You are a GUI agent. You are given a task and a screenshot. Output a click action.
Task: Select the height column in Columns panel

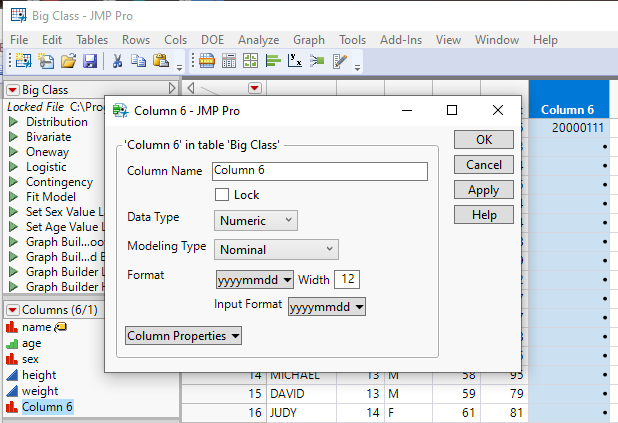point(40,375)
